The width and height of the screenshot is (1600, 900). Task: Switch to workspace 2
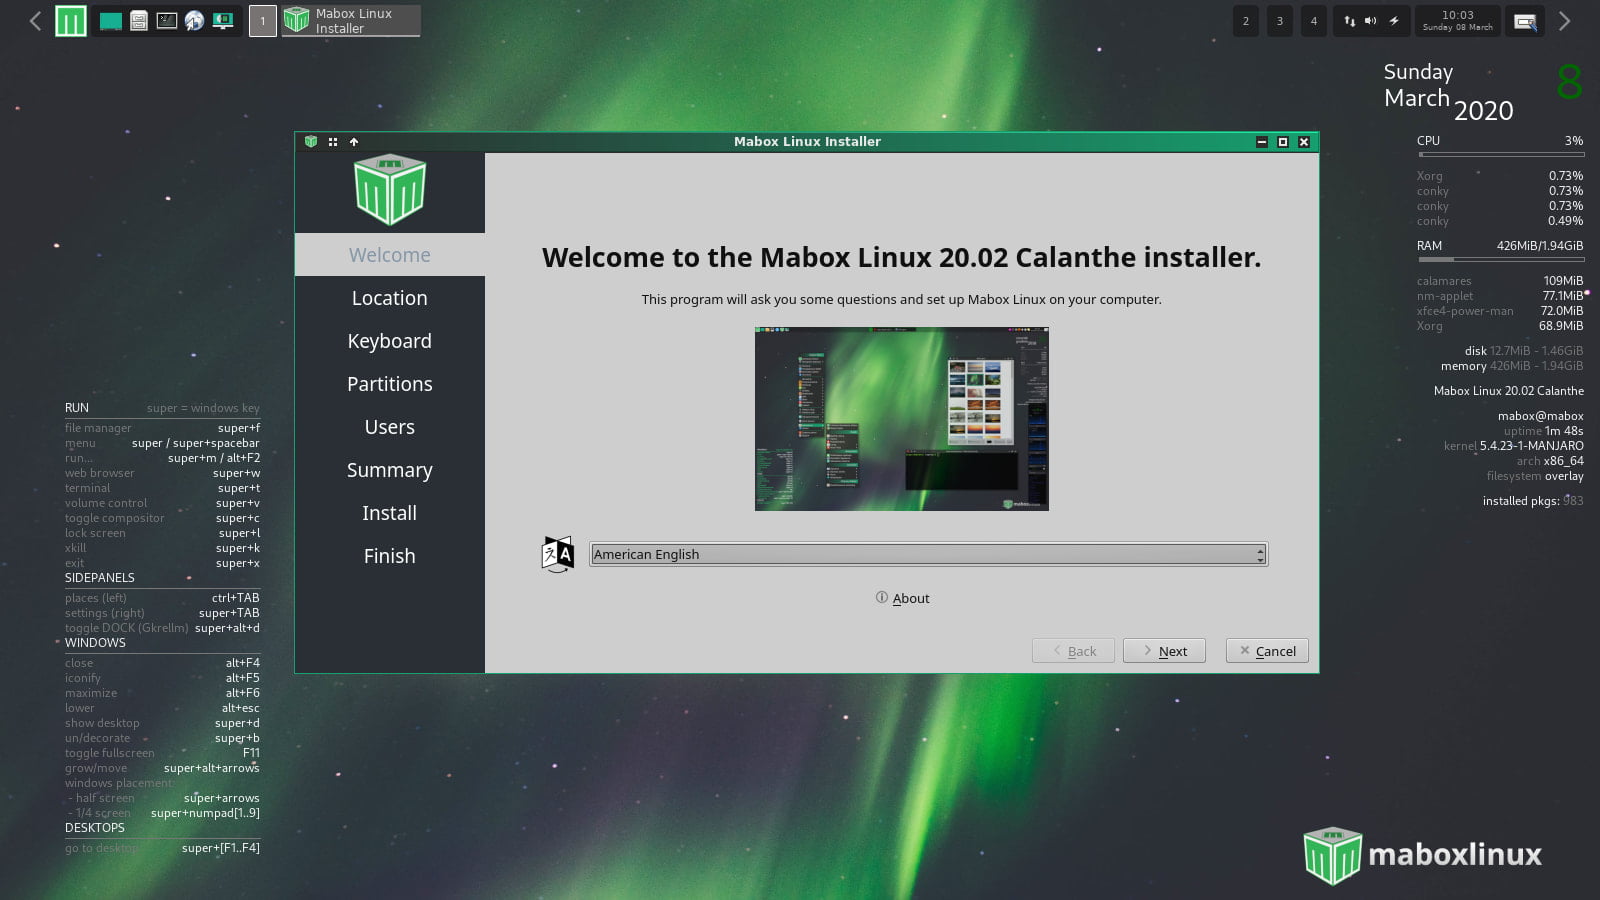1246,21
